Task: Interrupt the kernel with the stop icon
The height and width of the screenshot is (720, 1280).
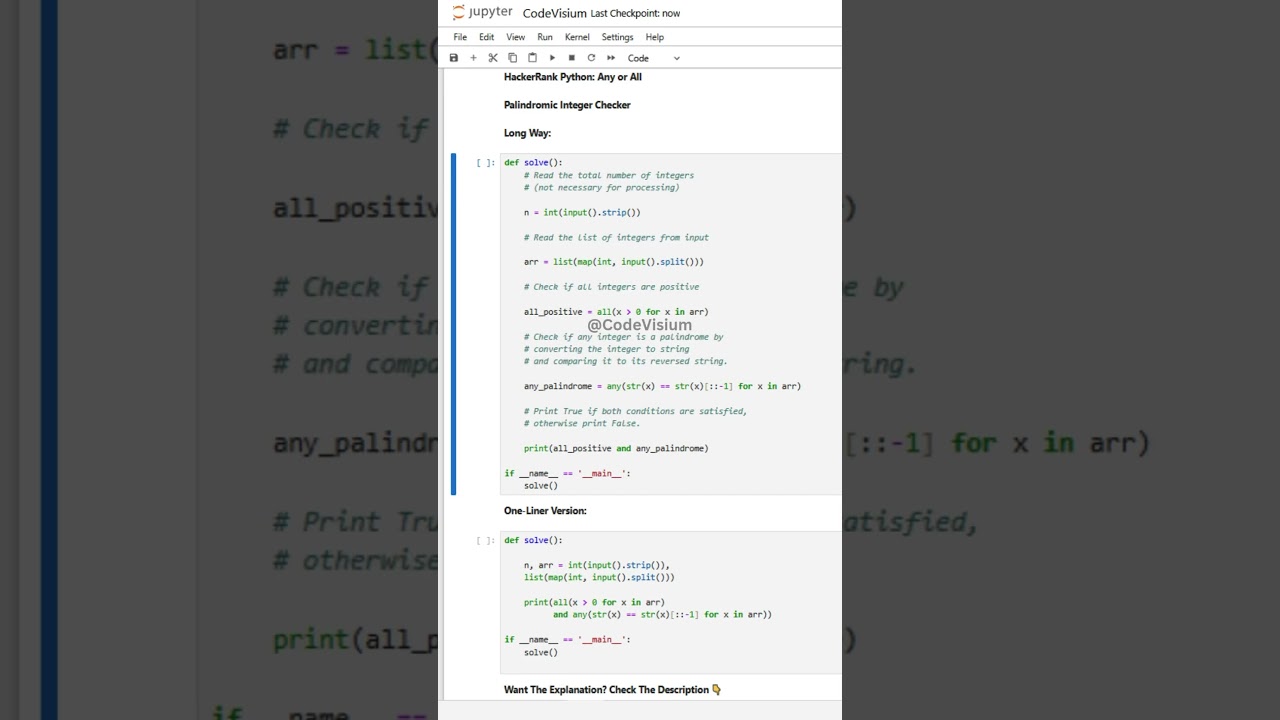Action: pos(571,58)
